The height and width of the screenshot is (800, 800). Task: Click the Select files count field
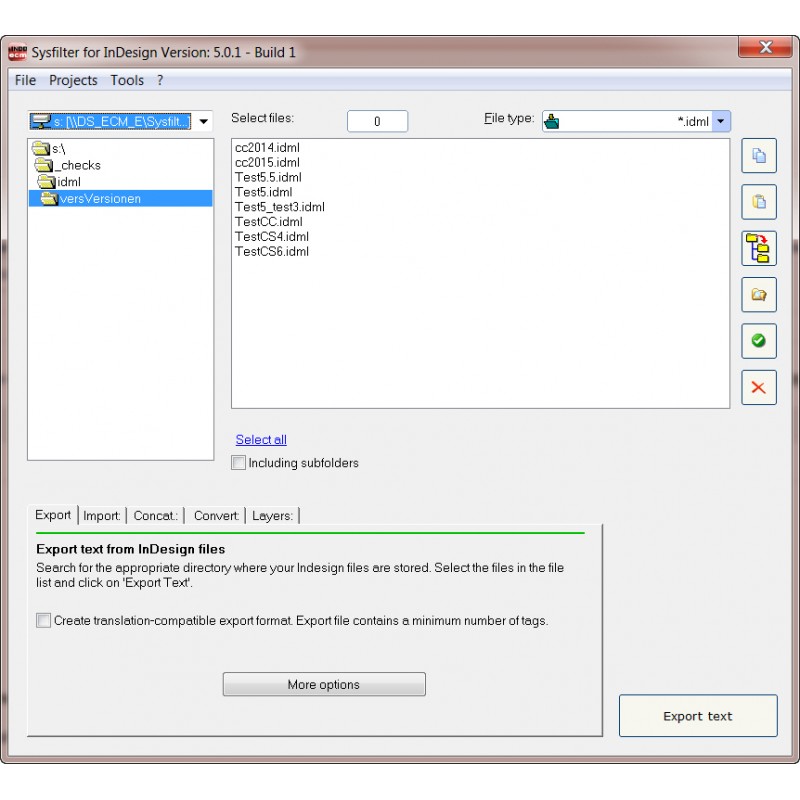point(378,121)
